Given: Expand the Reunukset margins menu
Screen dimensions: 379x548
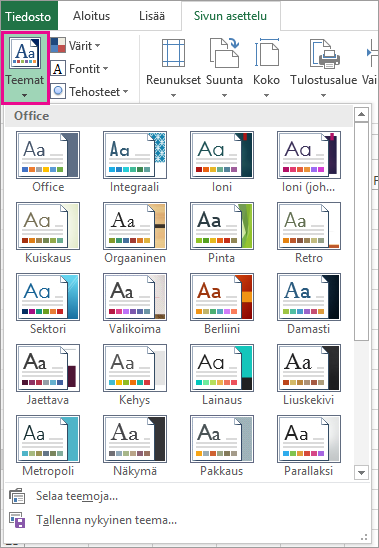Looking at the screenshot, I should pos(173,68).
